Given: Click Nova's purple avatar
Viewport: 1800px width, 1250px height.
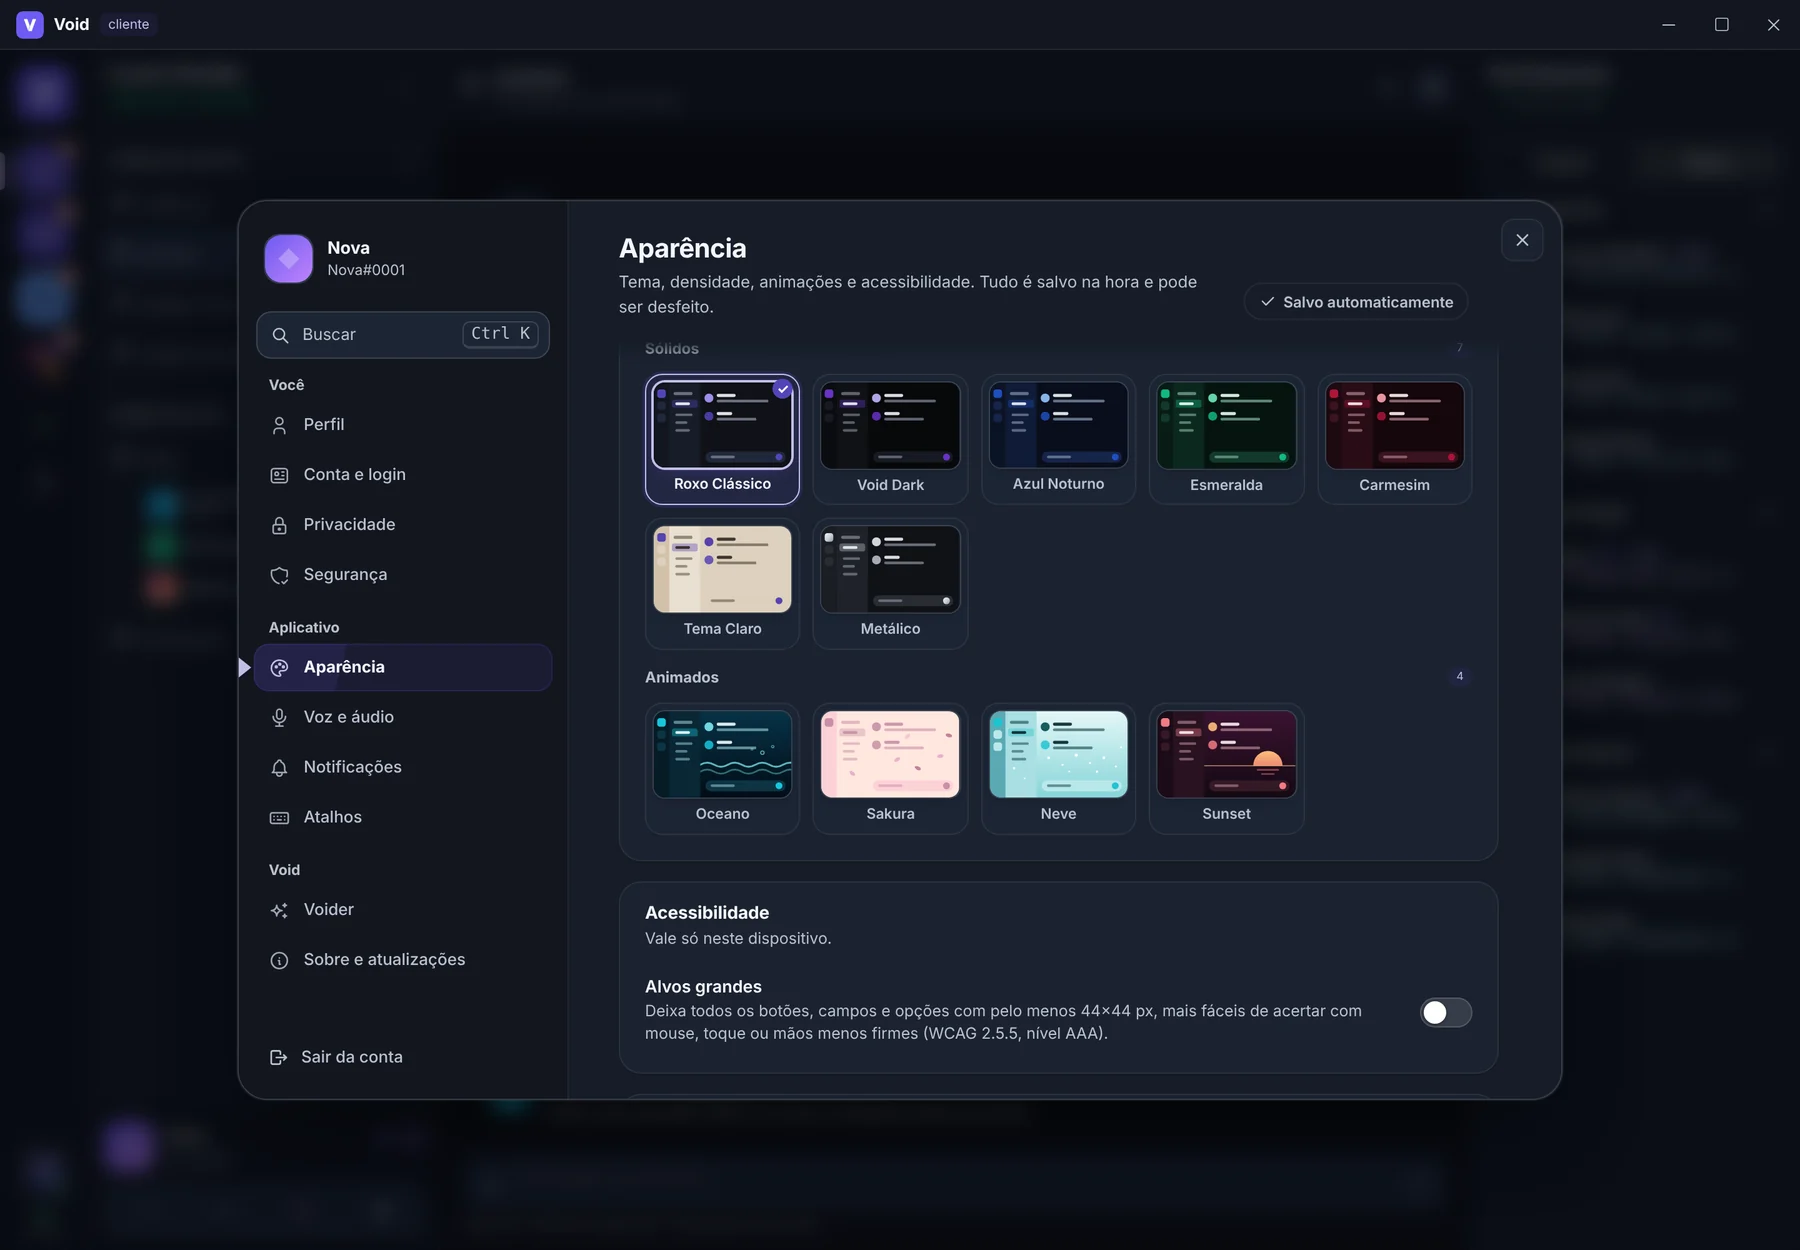Looking at the screenshot, I should click(288, 259).
